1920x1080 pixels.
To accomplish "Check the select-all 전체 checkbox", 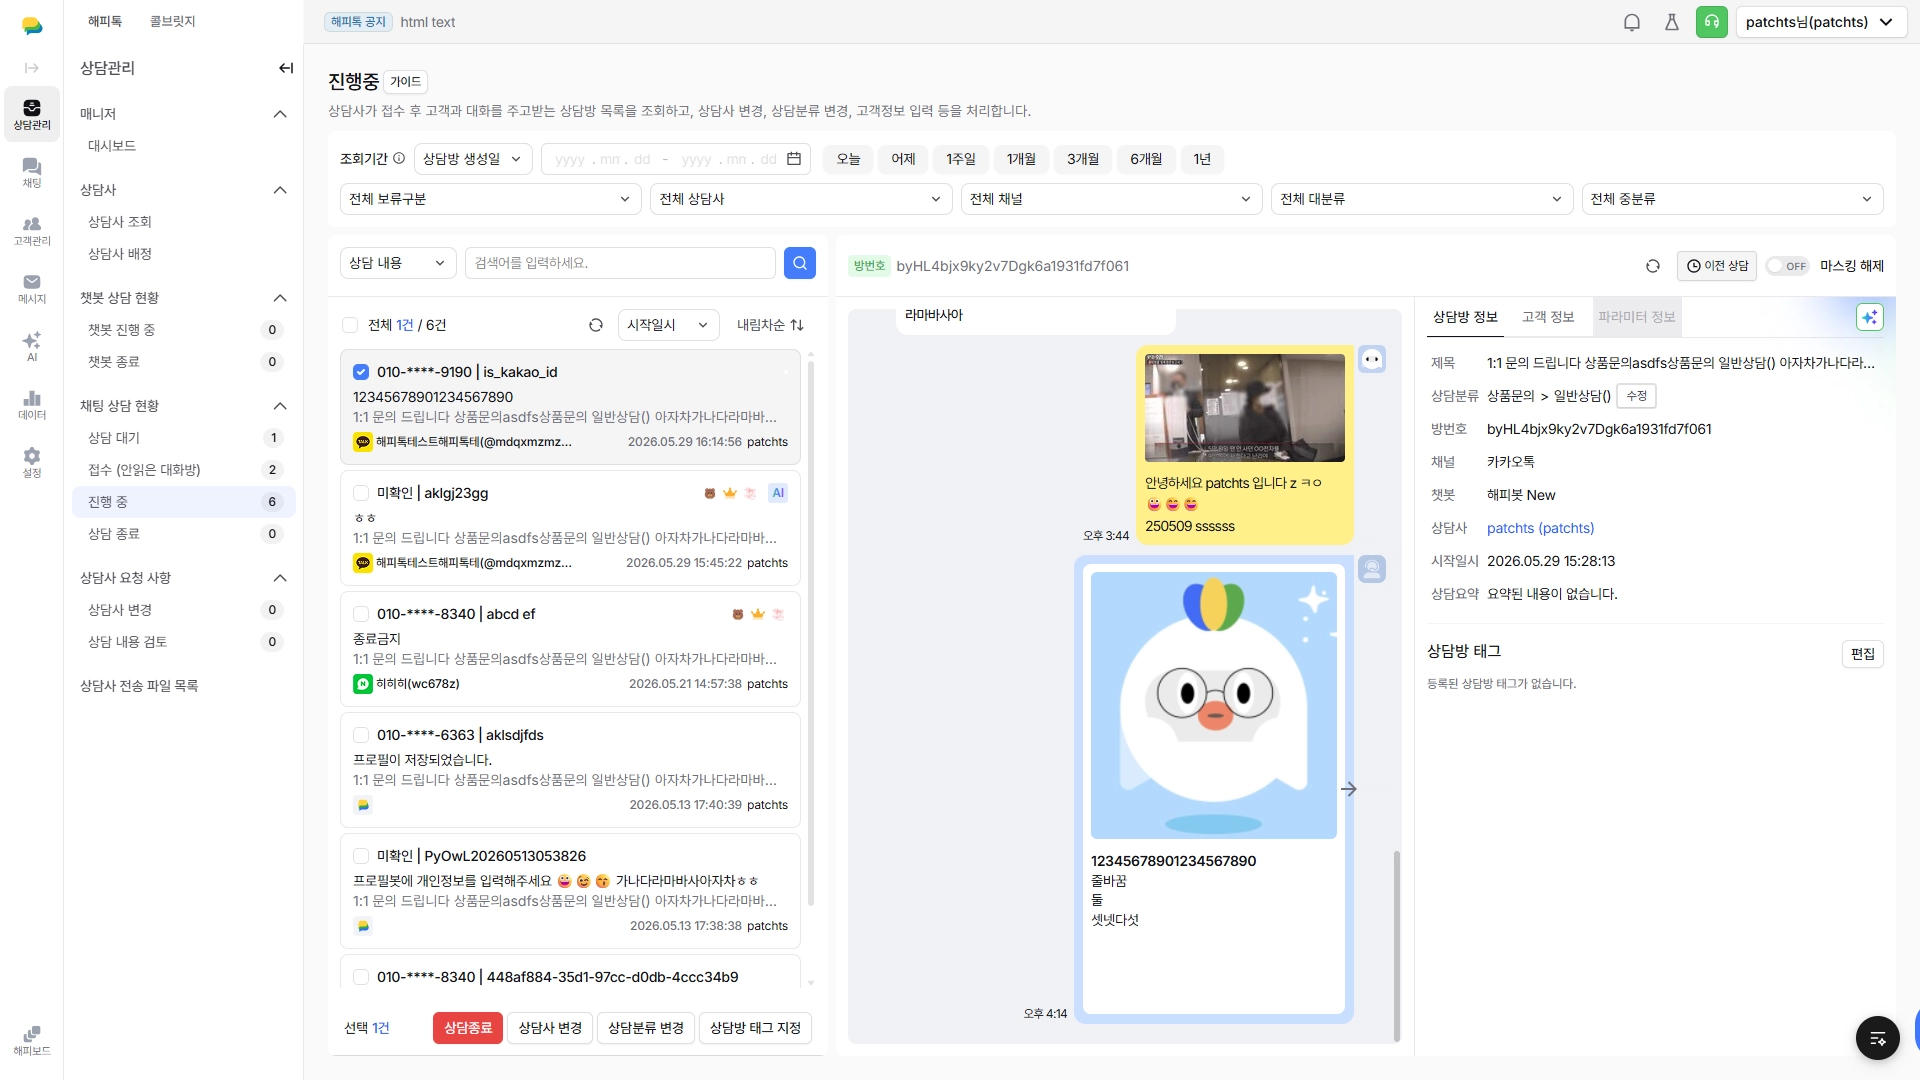I will 350,325.
